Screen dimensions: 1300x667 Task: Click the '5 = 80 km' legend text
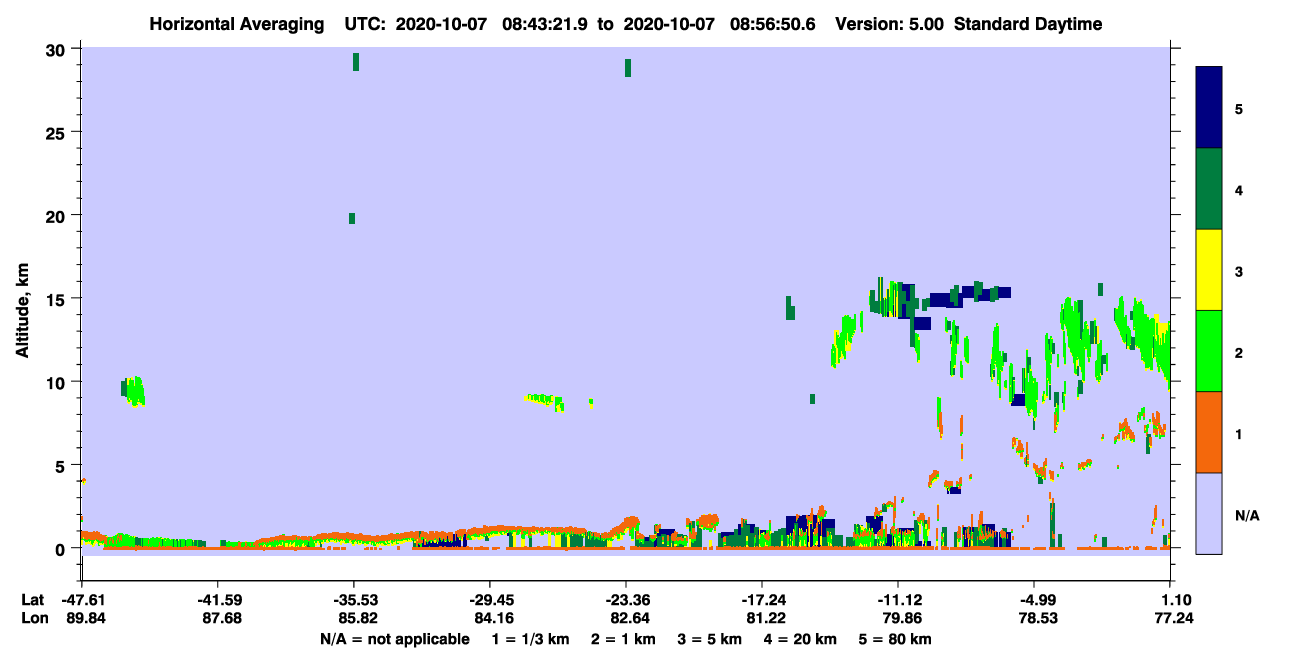click(895, 639)
